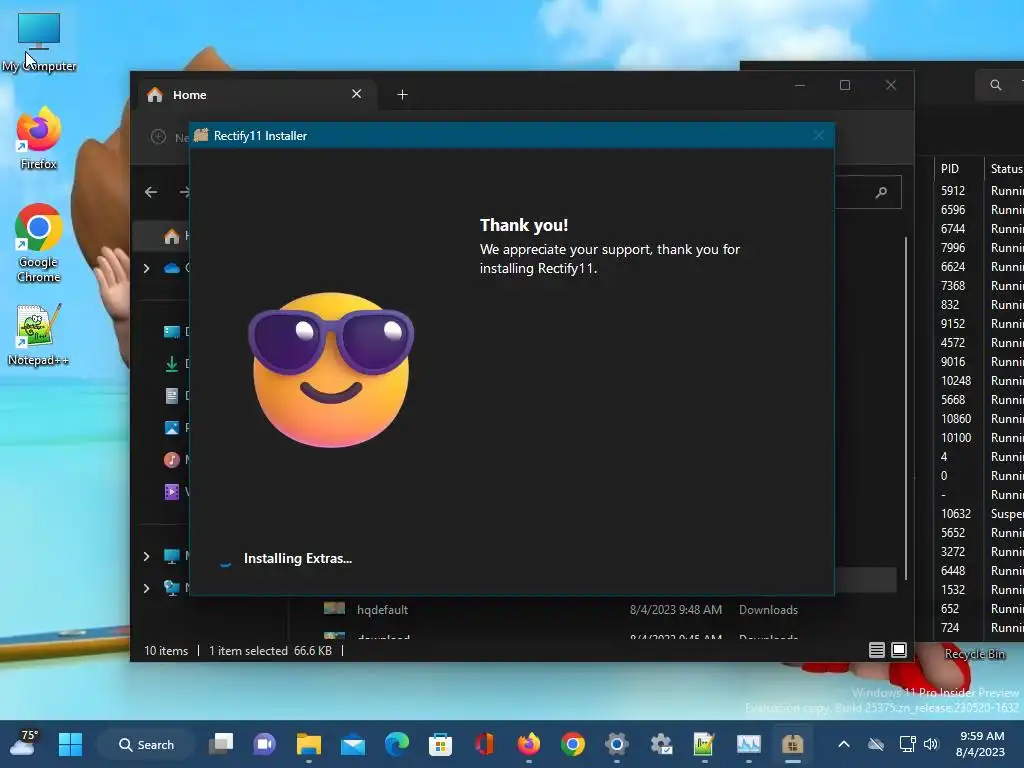Select Home in Explorer navigation pane

172,236
